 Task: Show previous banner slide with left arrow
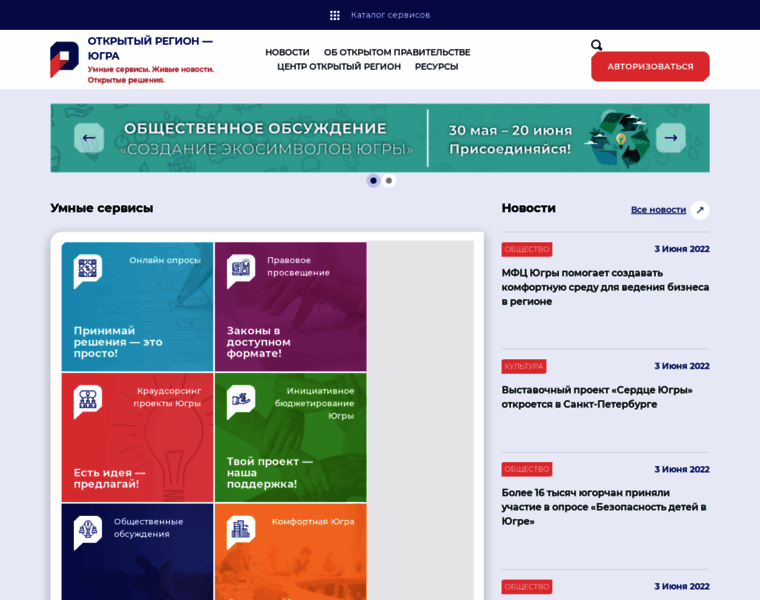pyautogui.click(x=89, y=138)
